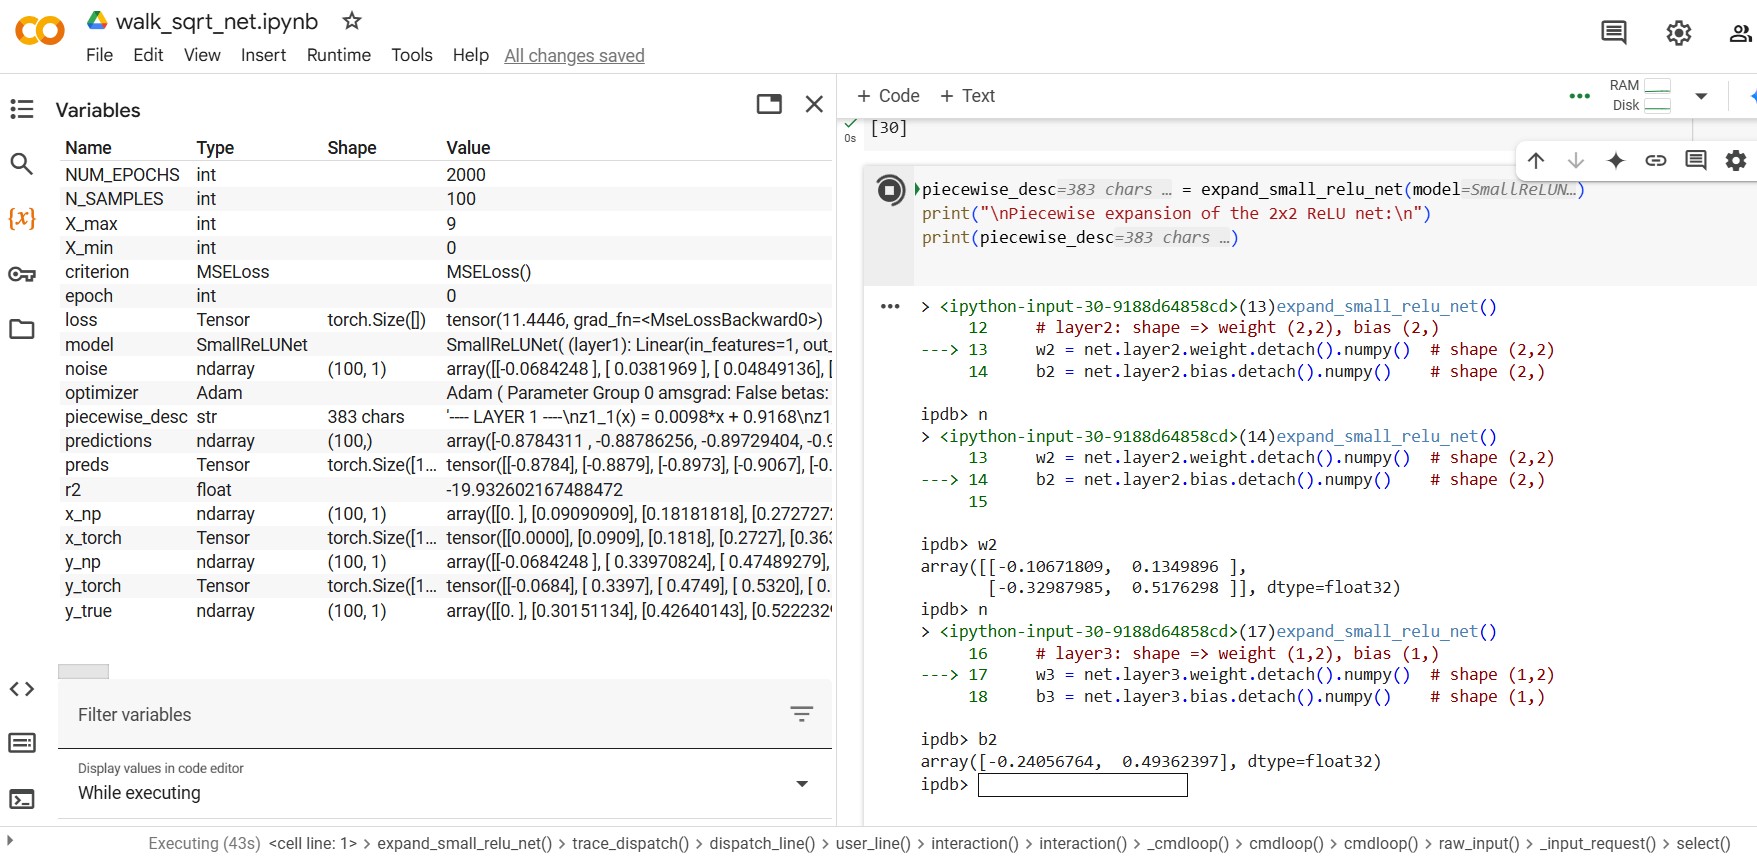Open Code snippets sidebar icon

[x=22, y=689]
